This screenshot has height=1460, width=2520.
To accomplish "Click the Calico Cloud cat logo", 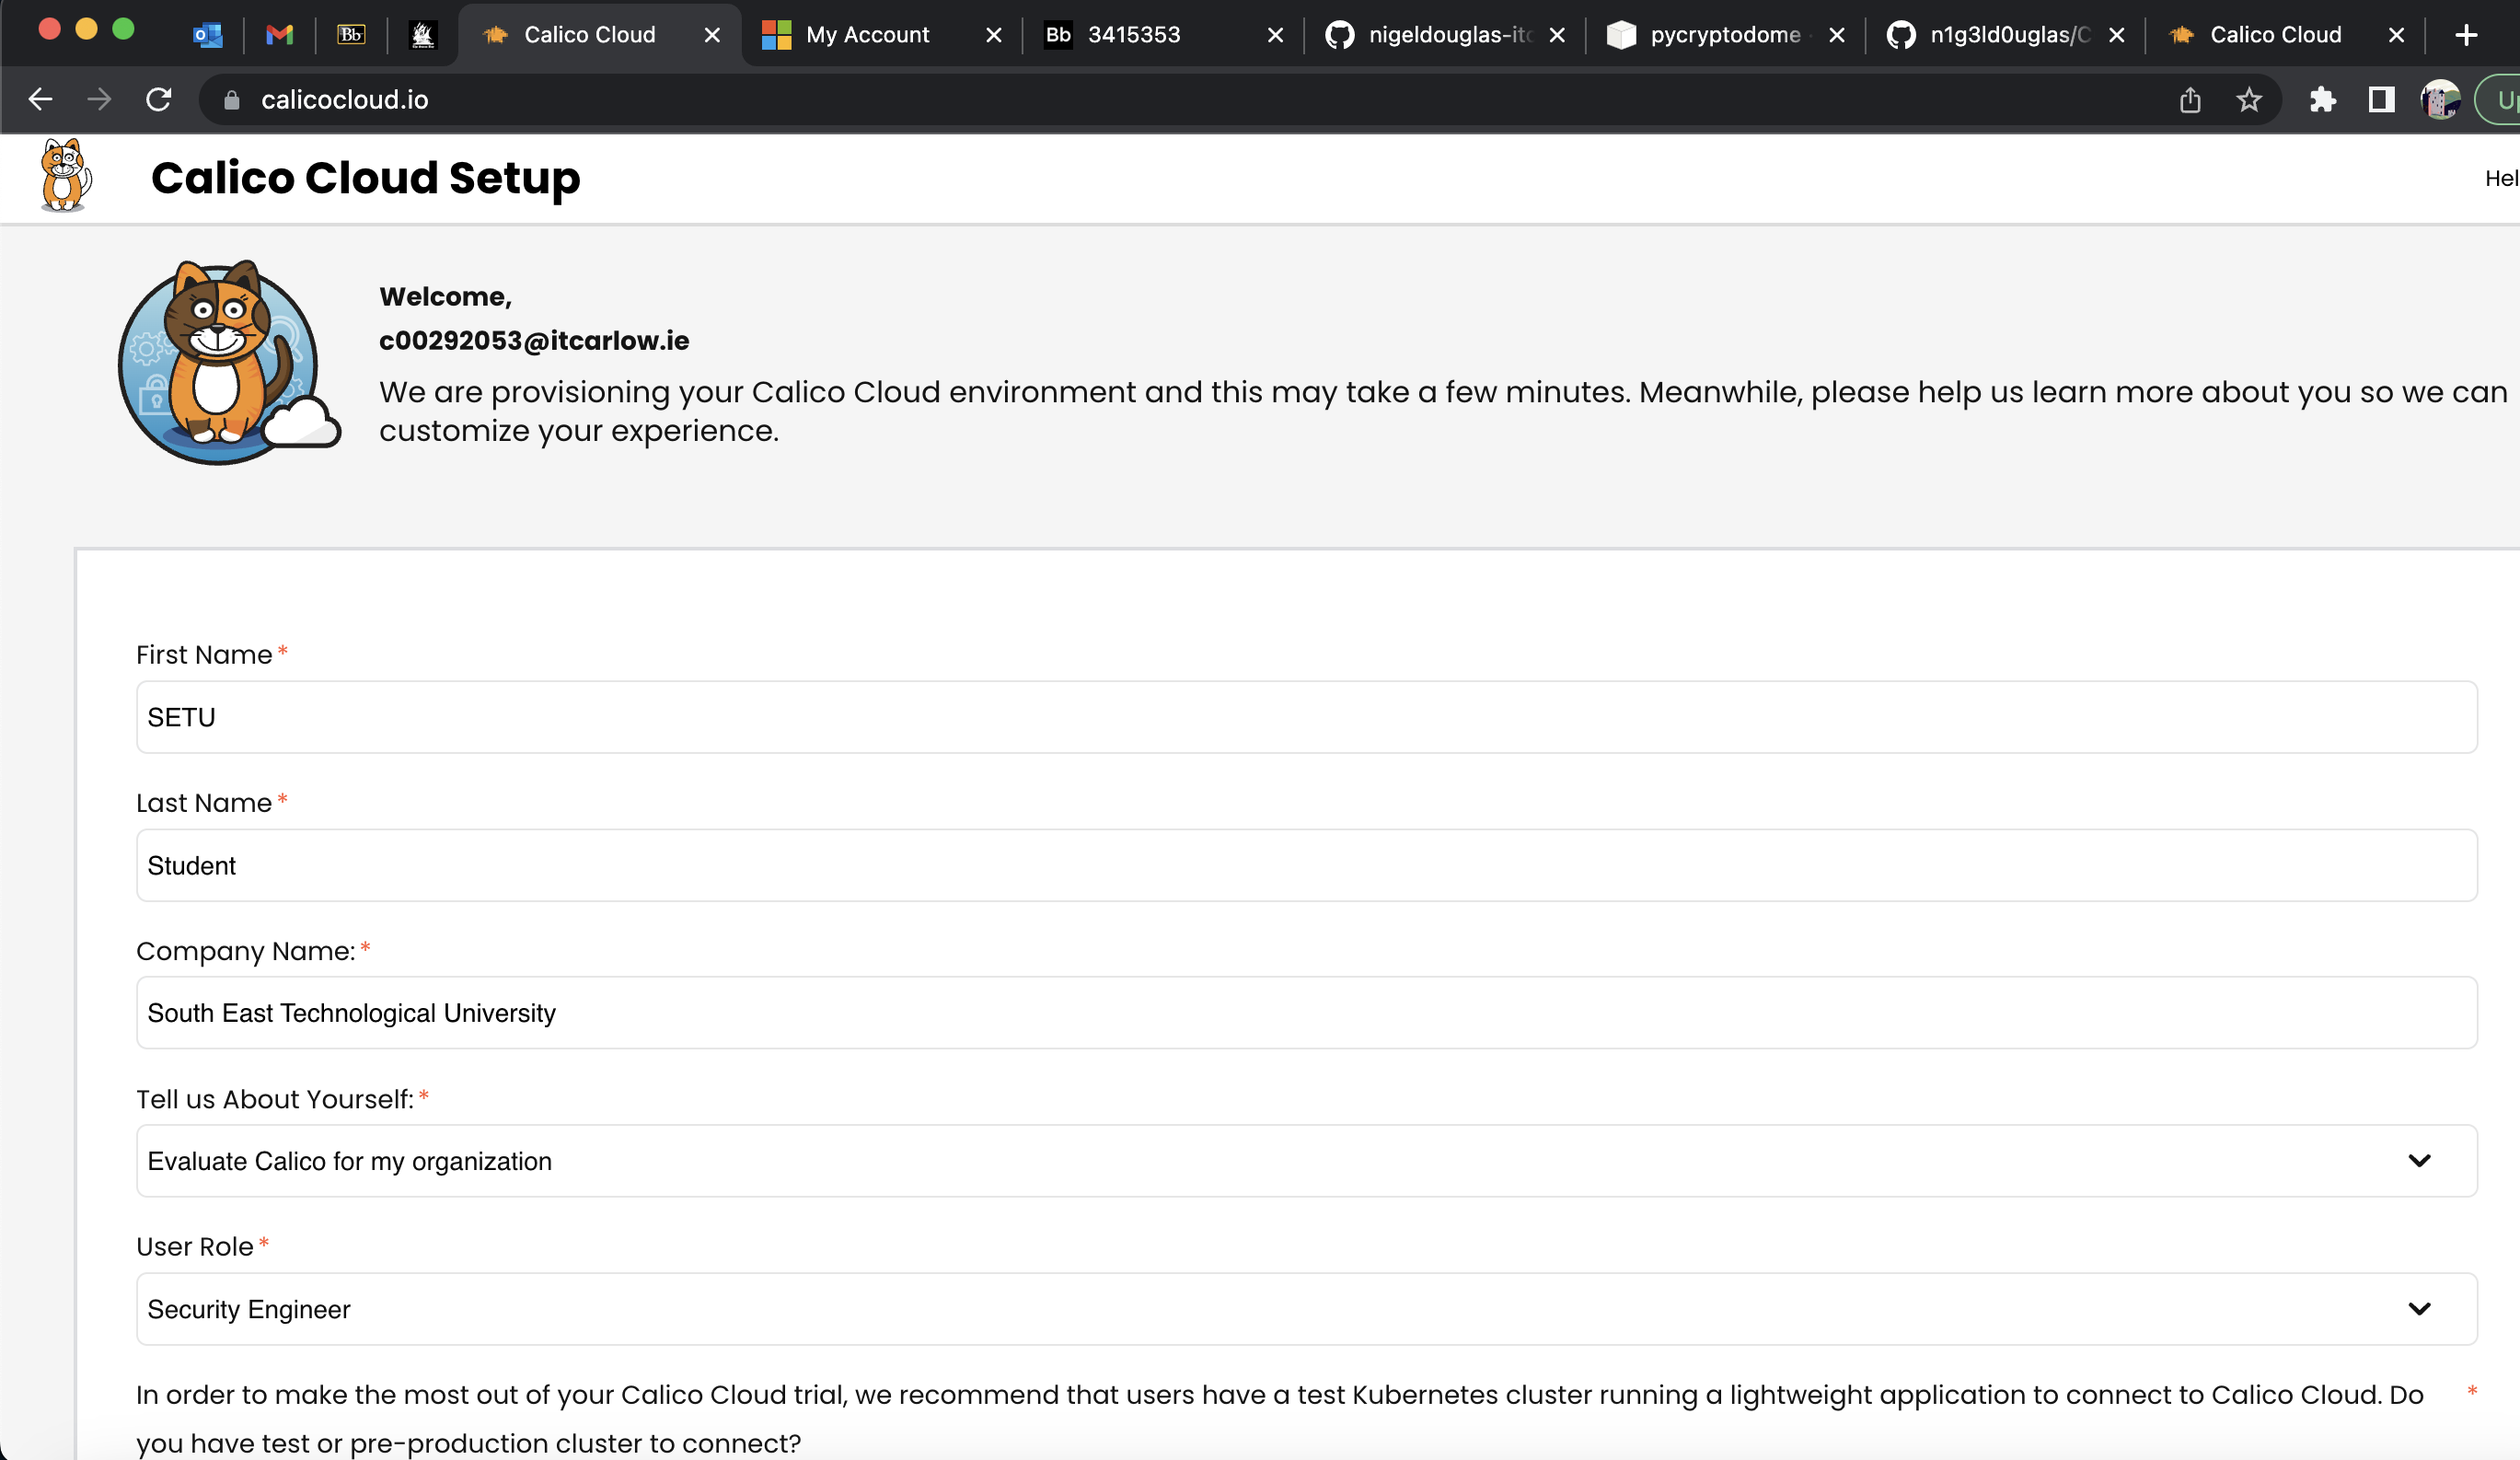I will click(63, 177).
